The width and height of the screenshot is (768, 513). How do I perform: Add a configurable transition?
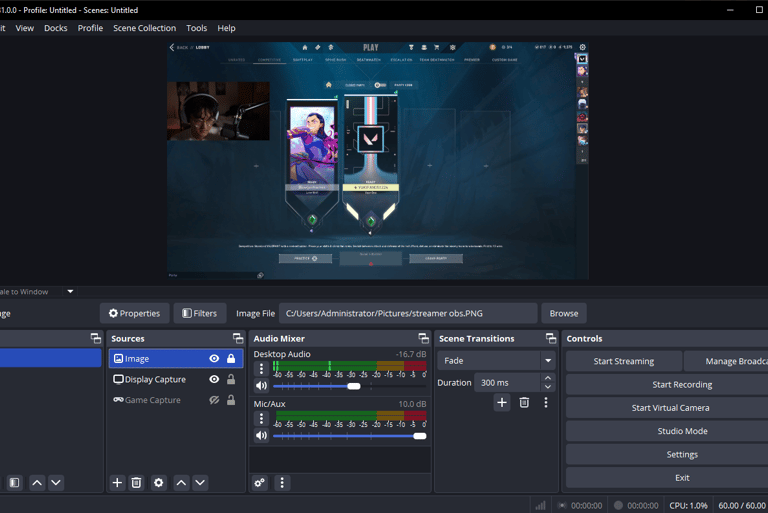pos(502,403)
